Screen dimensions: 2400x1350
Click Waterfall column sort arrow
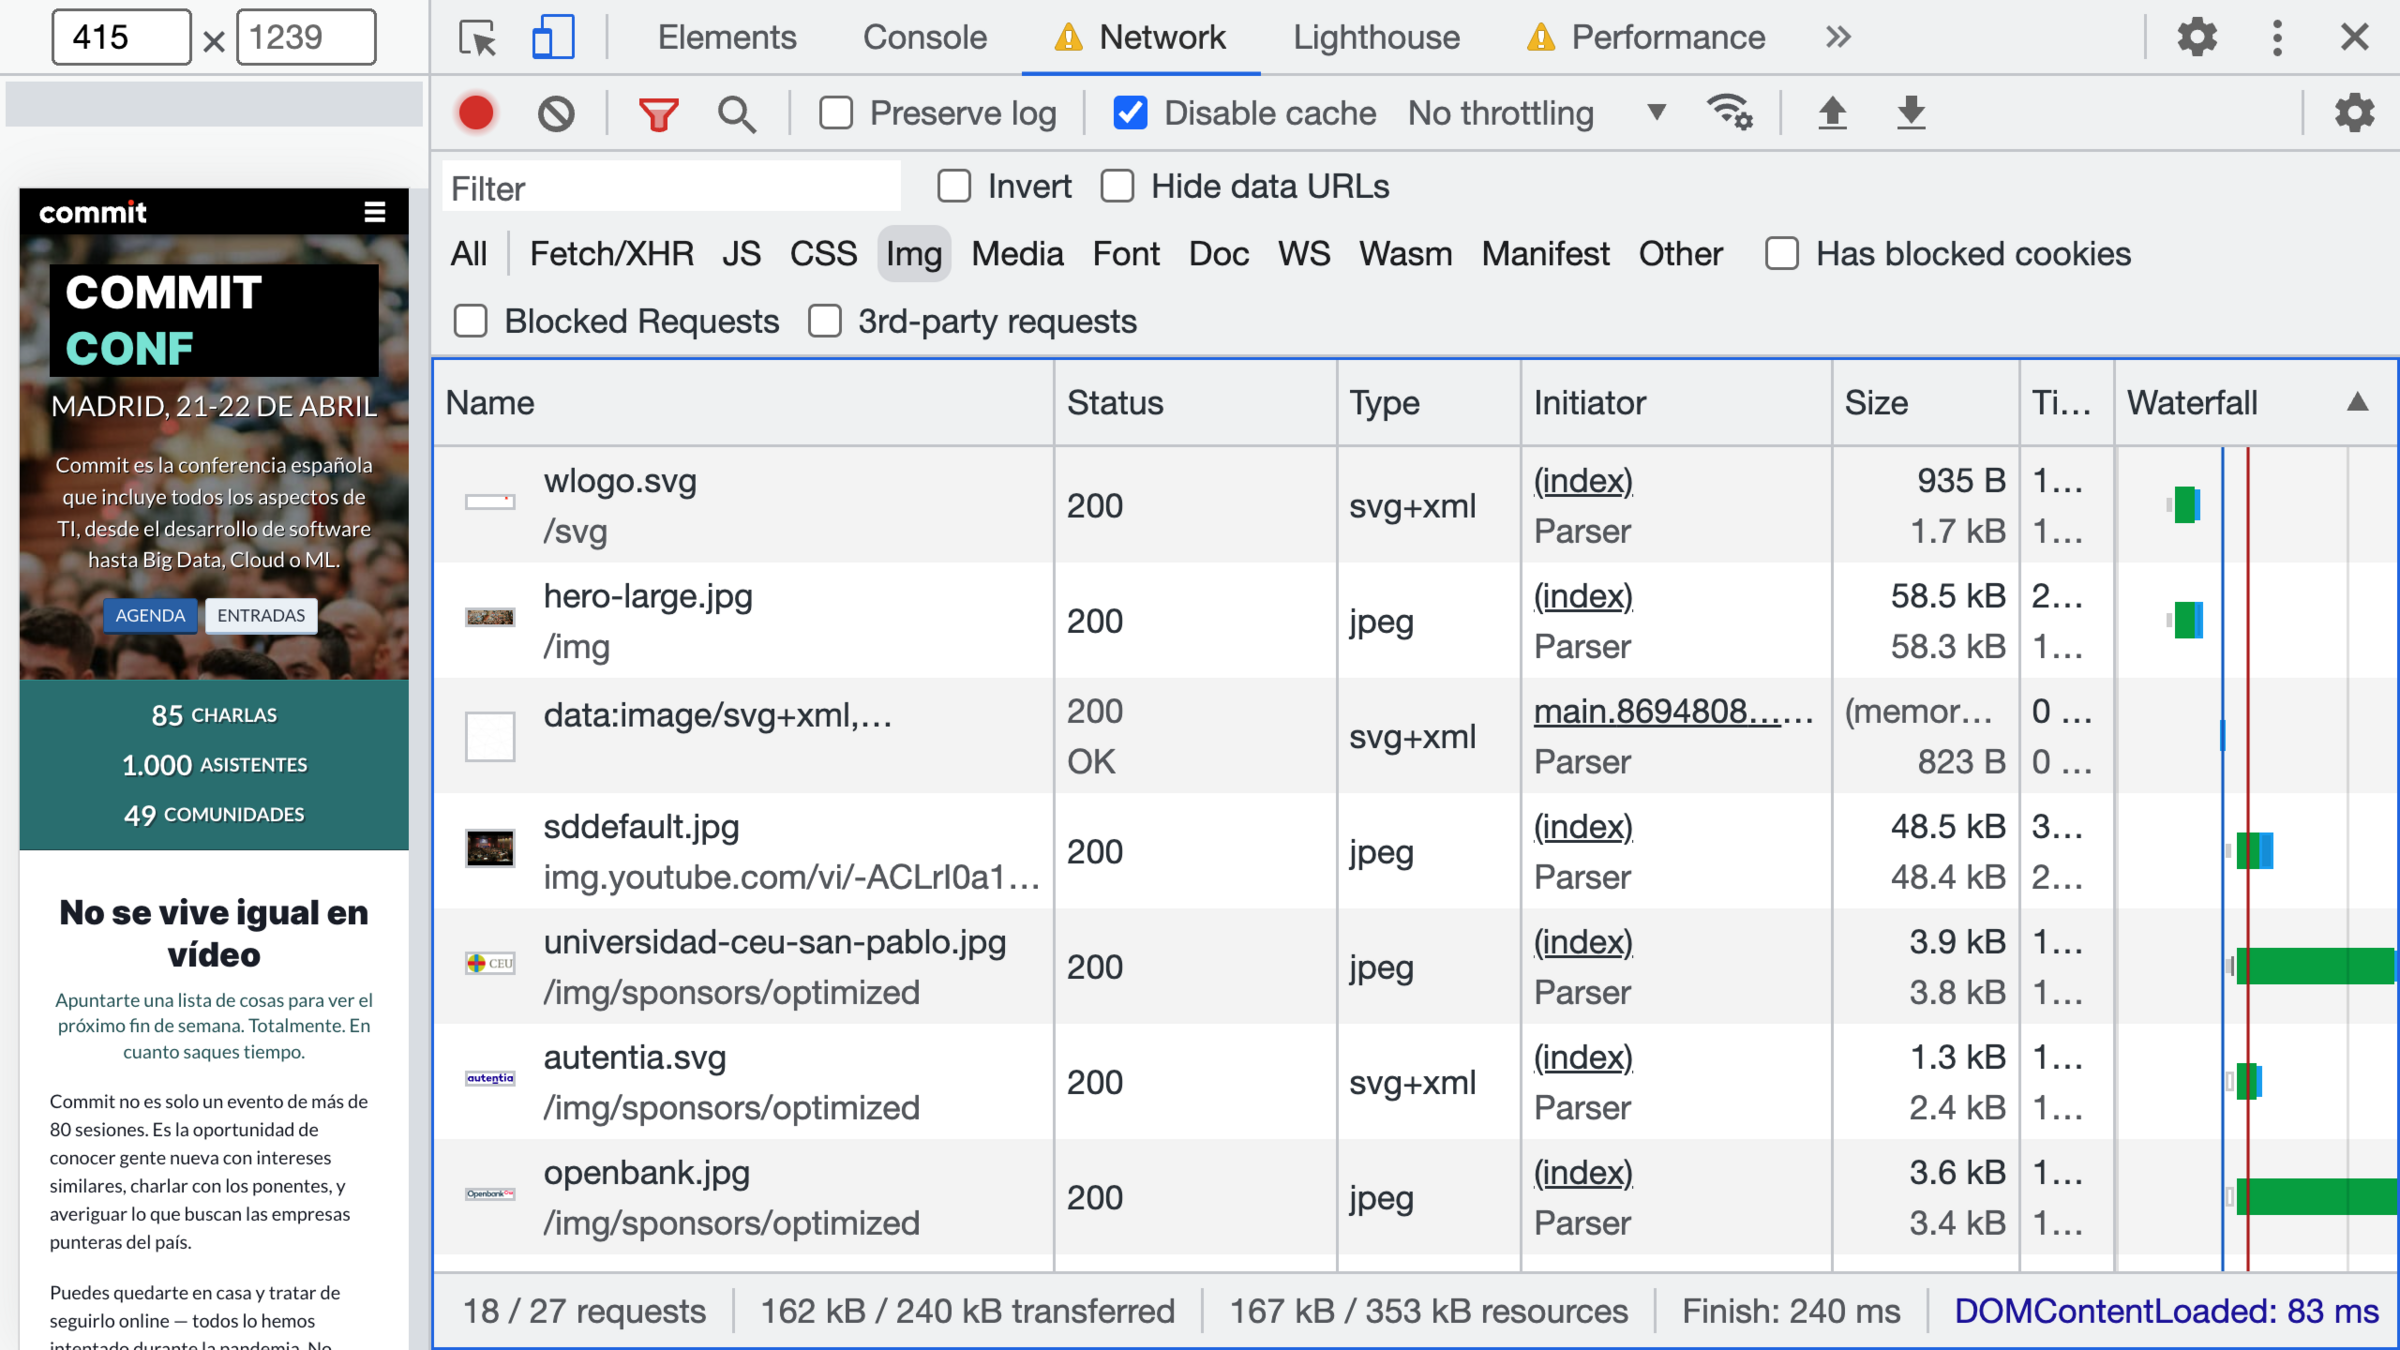point(2357,403)
